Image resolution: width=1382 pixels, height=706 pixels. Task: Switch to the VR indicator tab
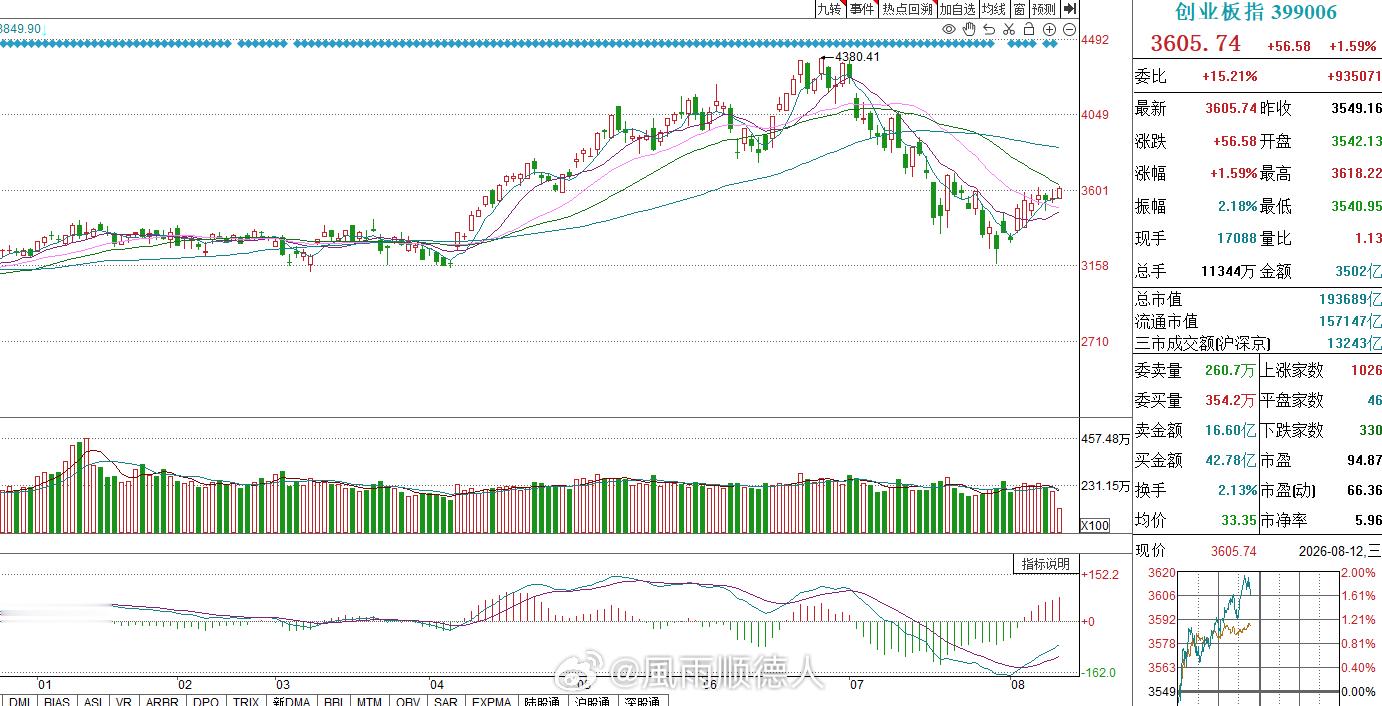(x=126, y=702)
